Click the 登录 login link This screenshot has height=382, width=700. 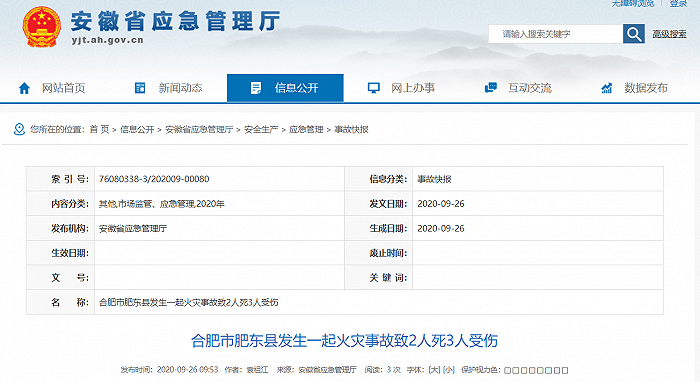click(678, 4)
